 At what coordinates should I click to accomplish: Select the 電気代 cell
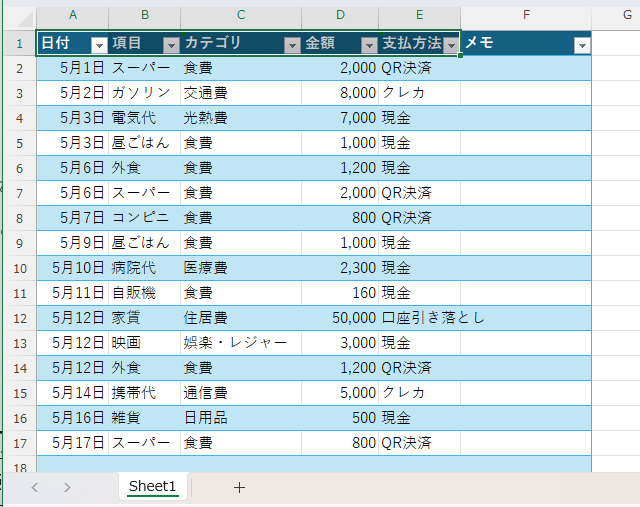coord(145,118)
